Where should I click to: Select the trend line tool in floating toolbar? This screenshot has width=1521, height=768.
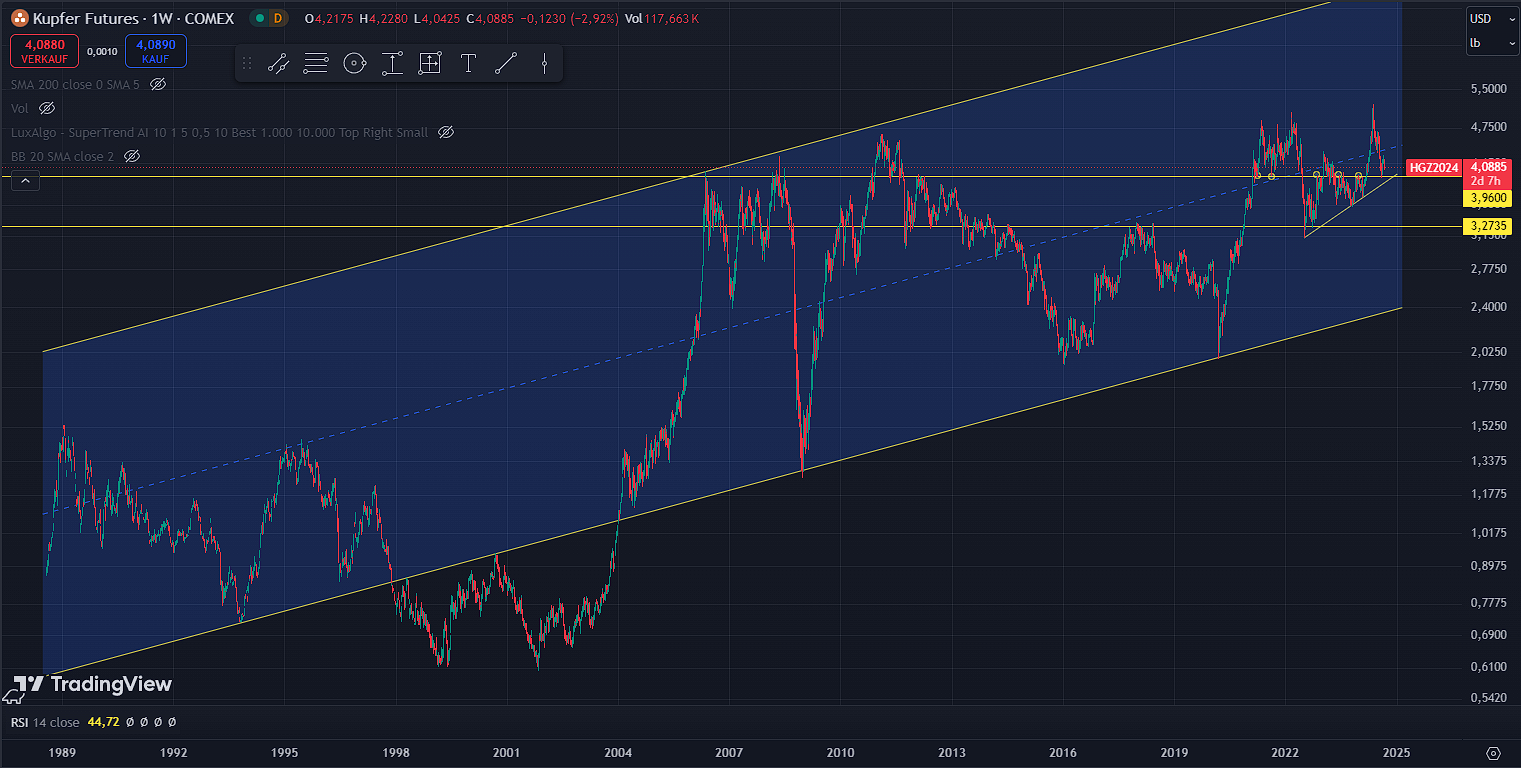click(x=278, y=64)
